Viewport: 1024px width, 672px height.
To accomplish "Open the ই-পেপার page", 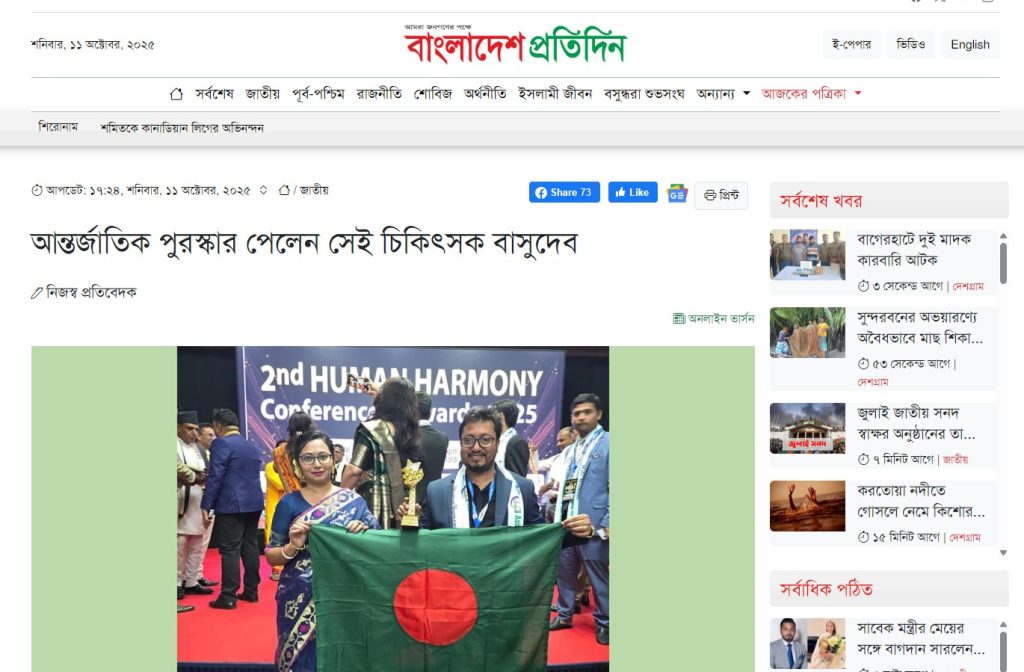I will pos(851,45).
